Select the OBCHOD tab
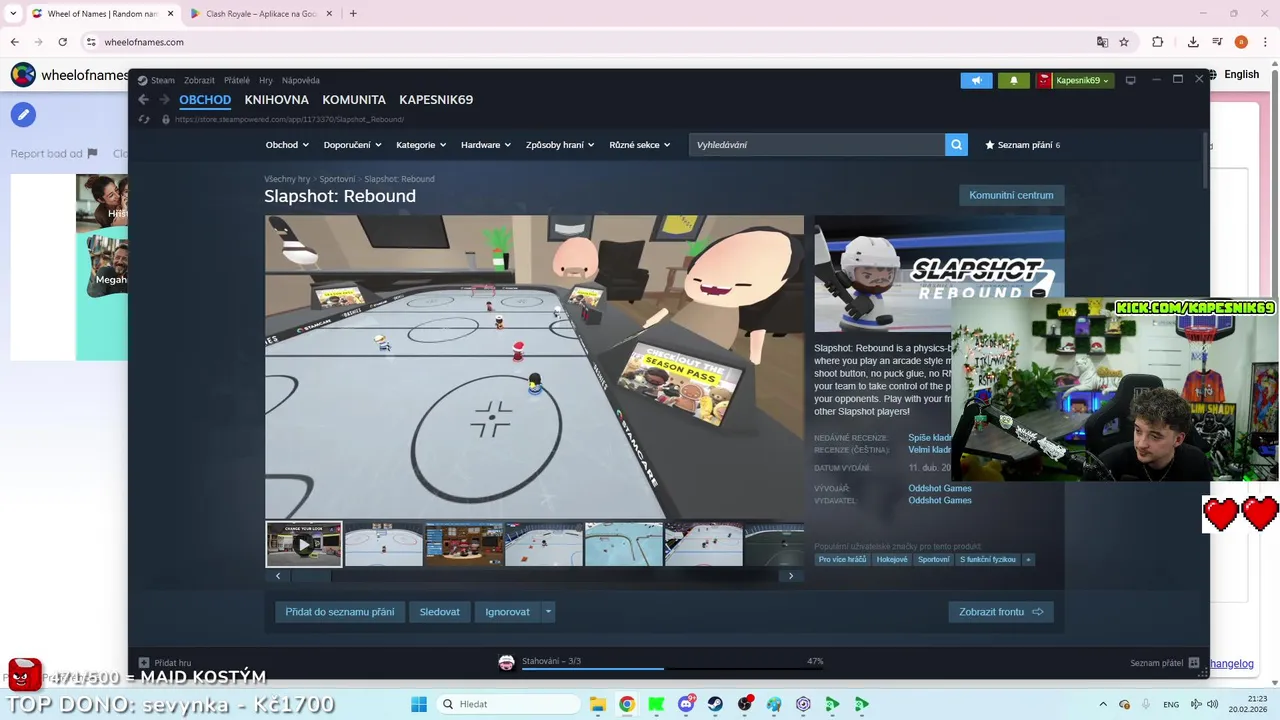Viewport: 1280px width, 720px height. pyautogui.click(x=205, y=100)
